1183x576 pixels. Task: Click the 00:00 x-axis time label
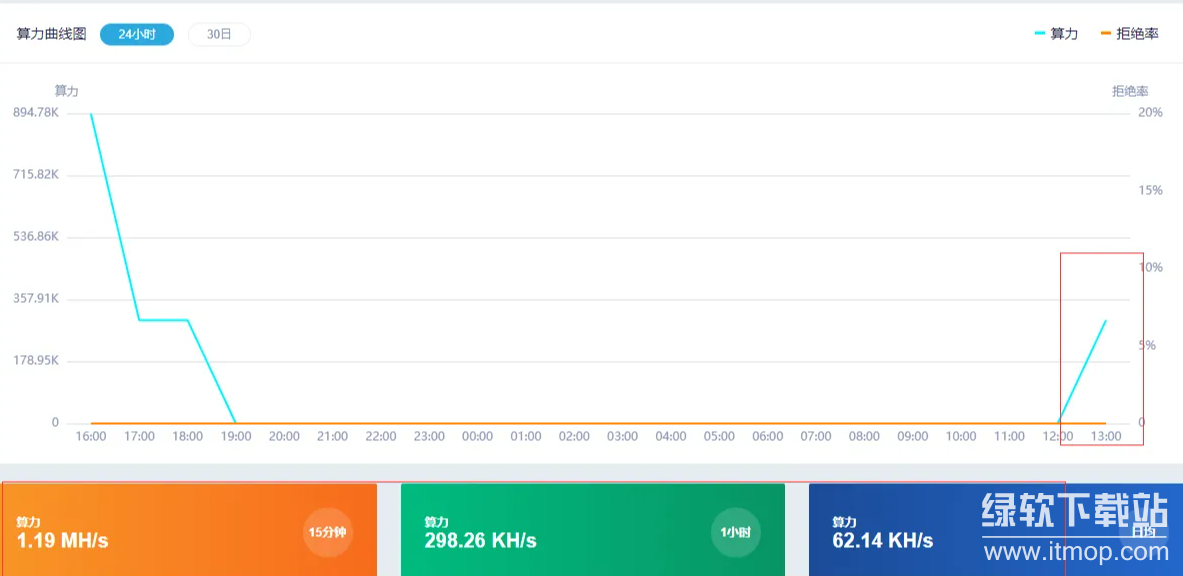pos(478,437)
